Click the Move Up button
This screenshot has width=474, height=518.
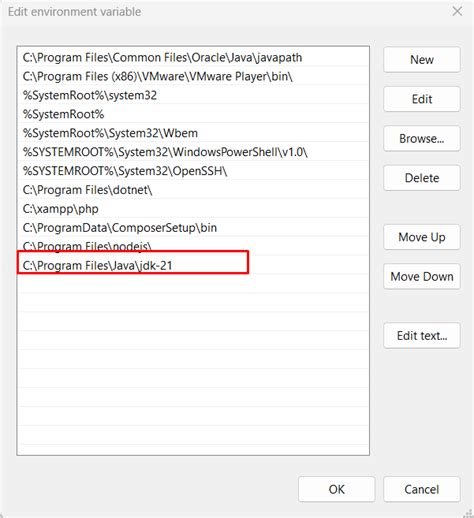coord(422,237)
